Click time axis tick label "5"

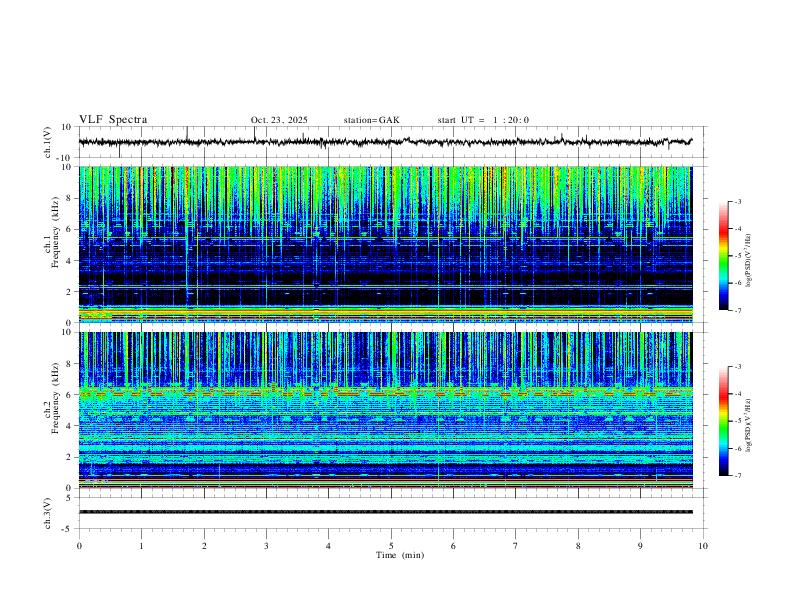[x=391, y=546]
